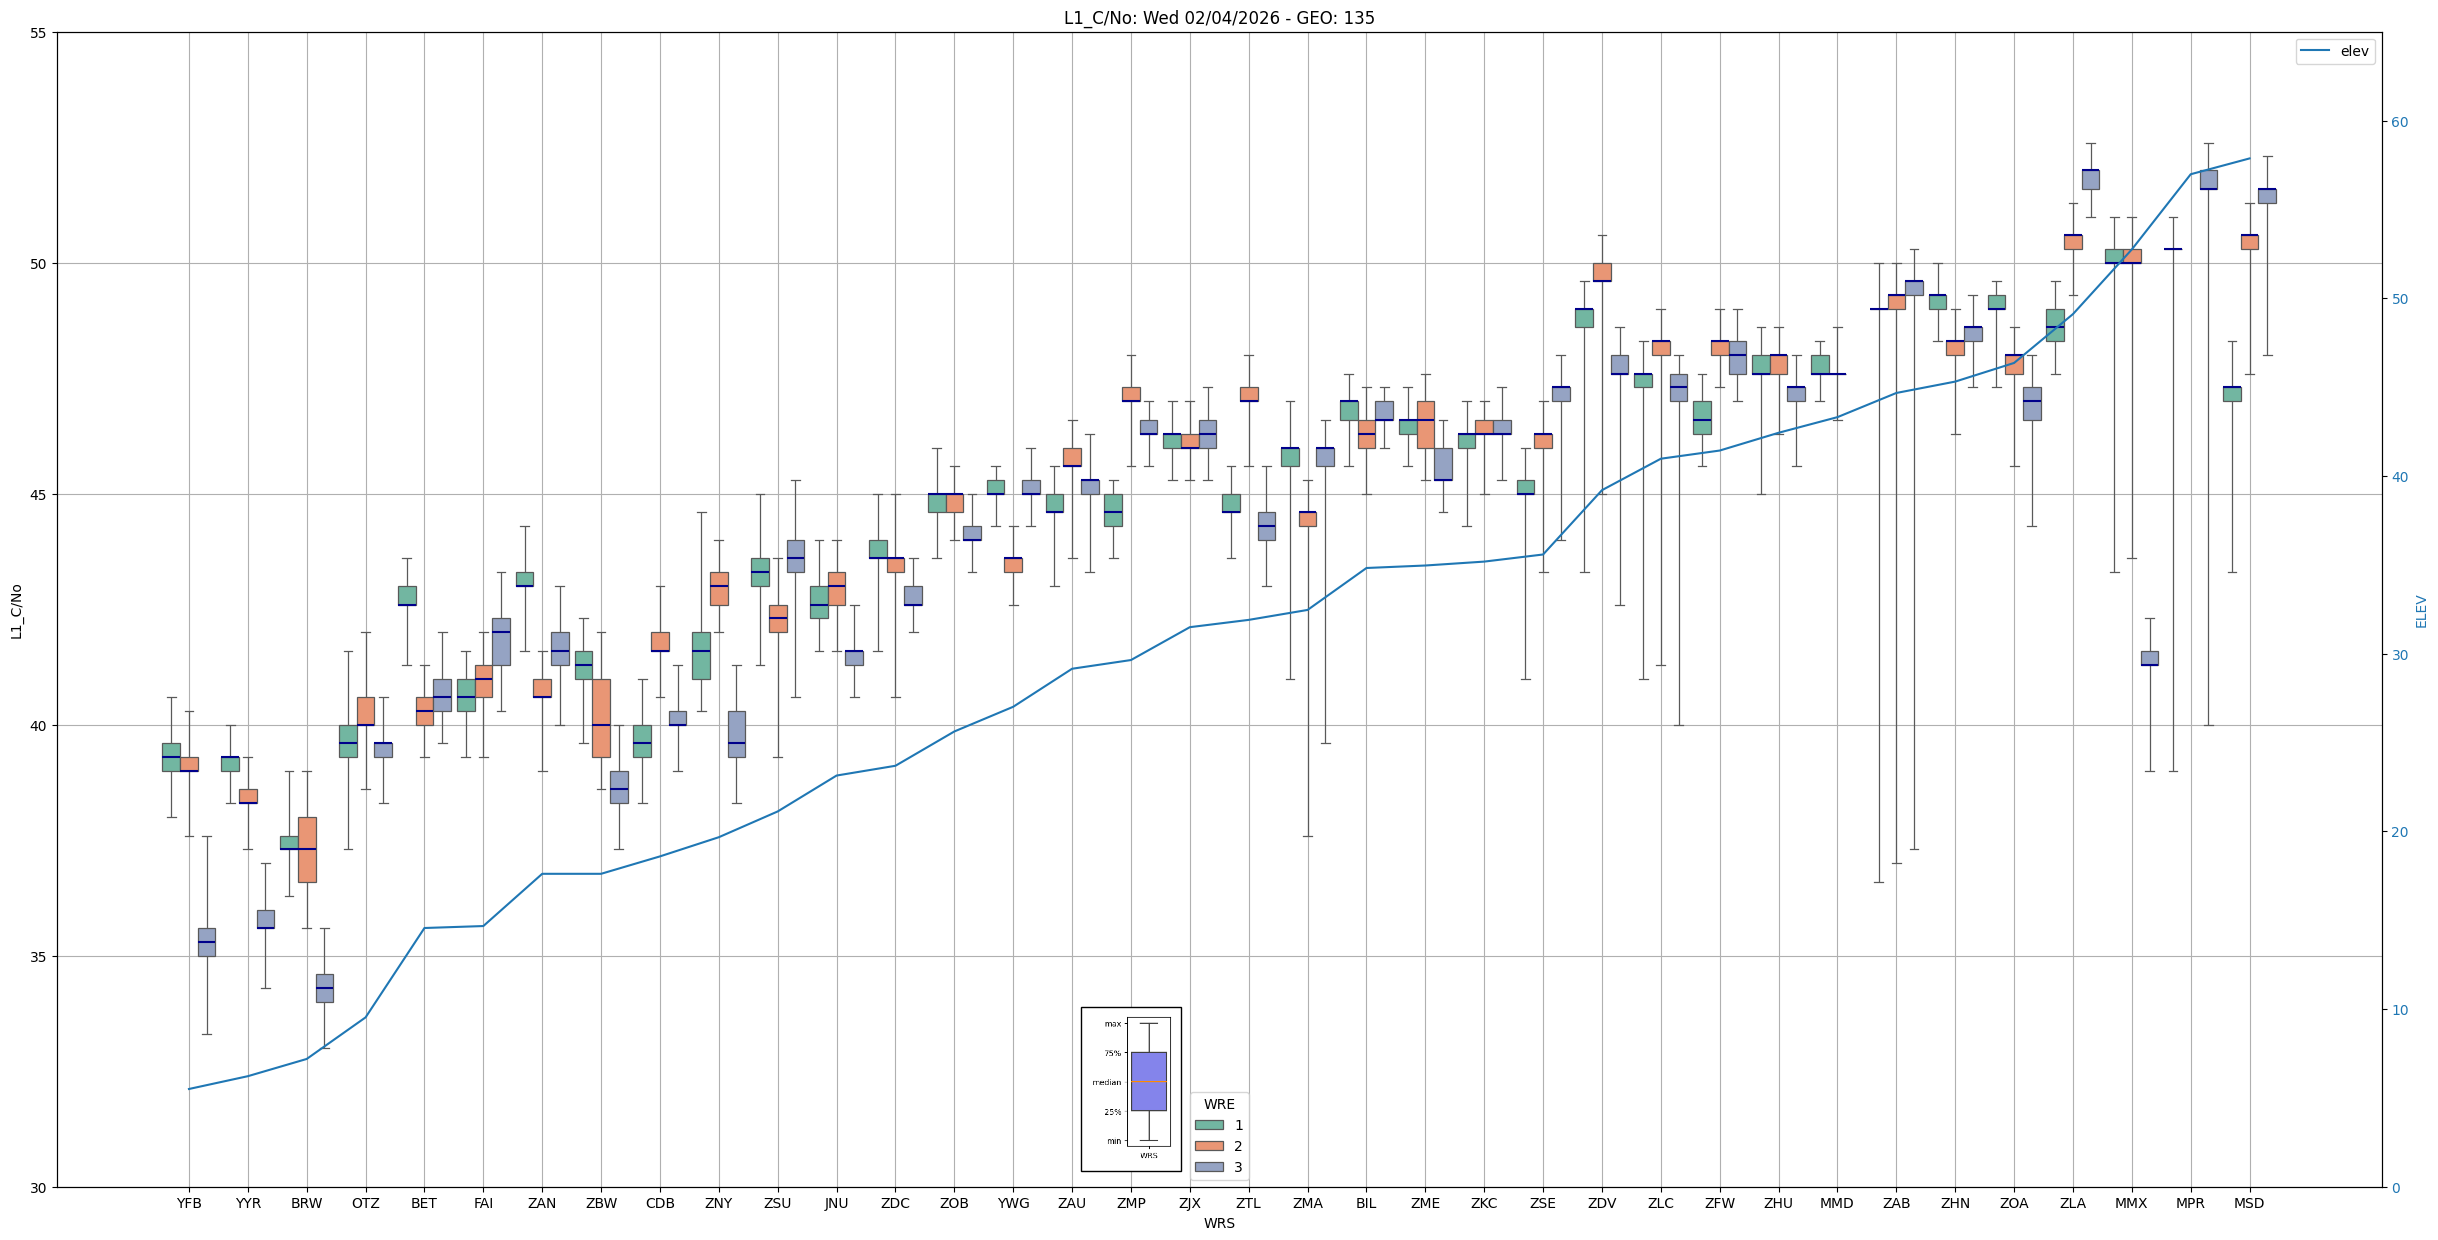Screen dimensions: 2438x1240
Task: Click the ZDV station x-axis label
Action: click(x=1602, y=1203)
